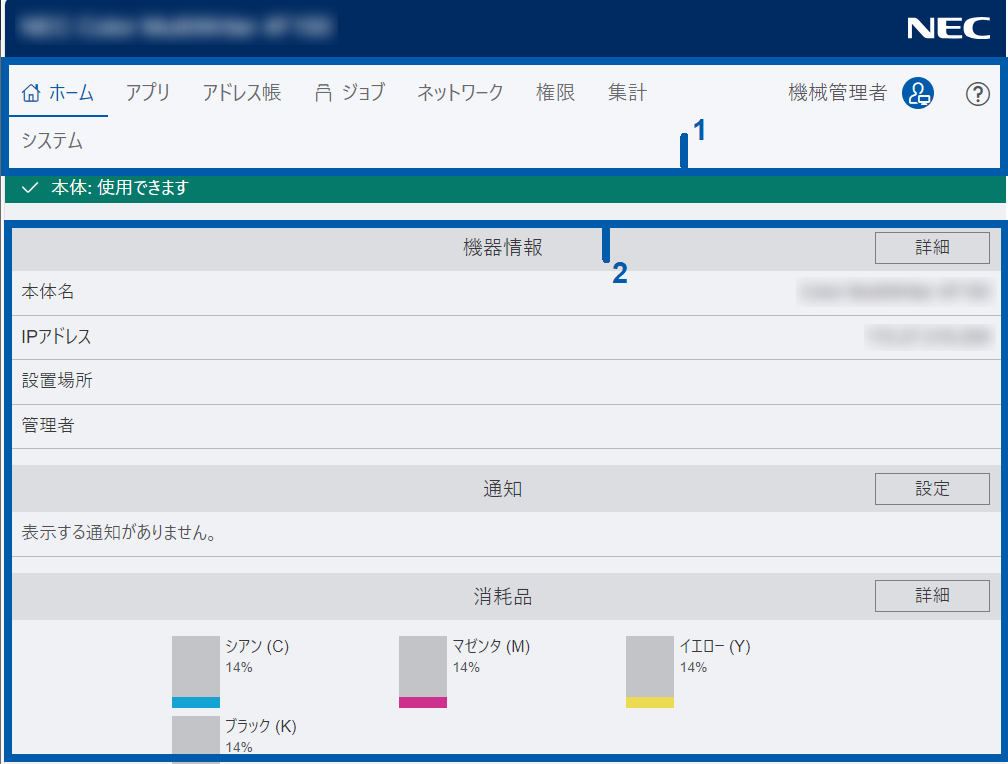
Task: Click the 機械管理者 label
Action: pos(837,93)
